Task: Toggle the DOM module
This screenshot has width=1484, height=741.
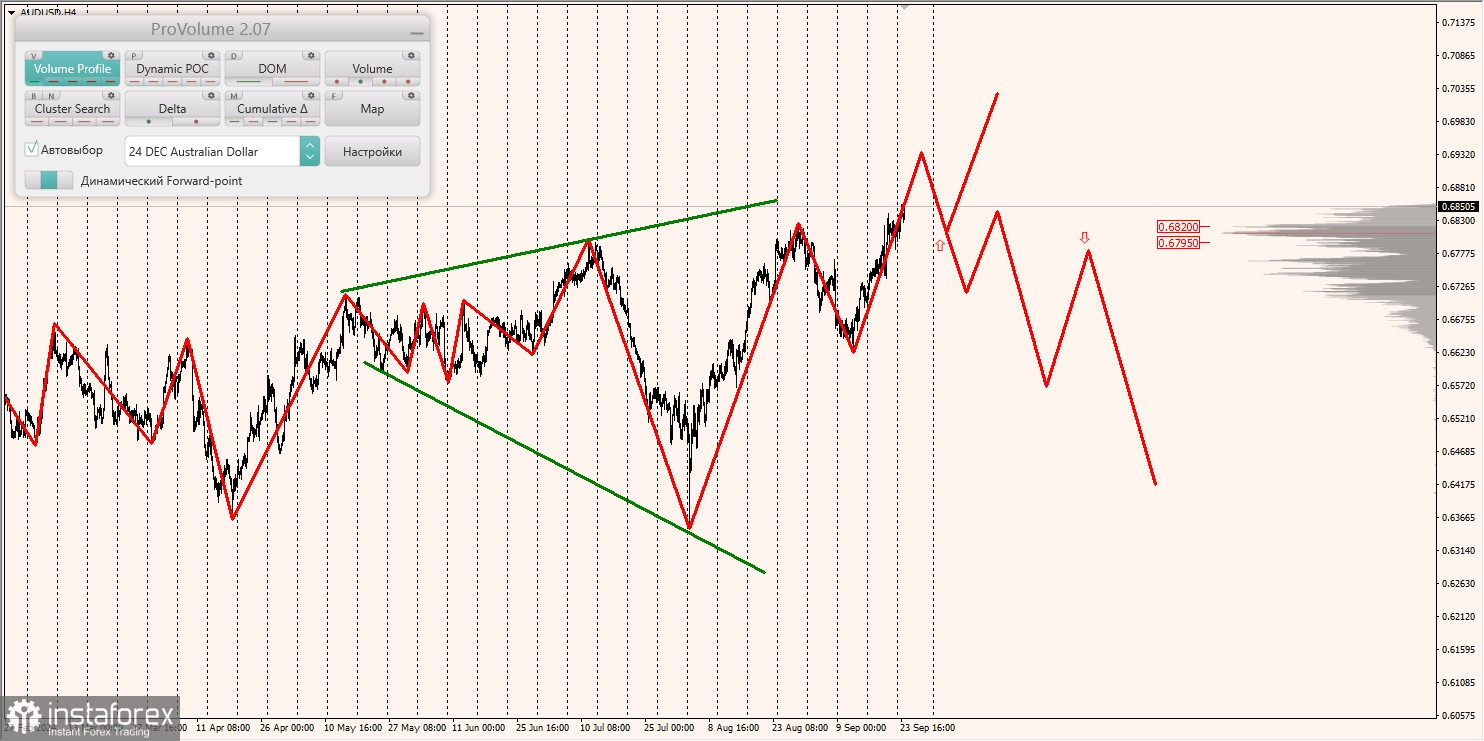Action: 272,69
